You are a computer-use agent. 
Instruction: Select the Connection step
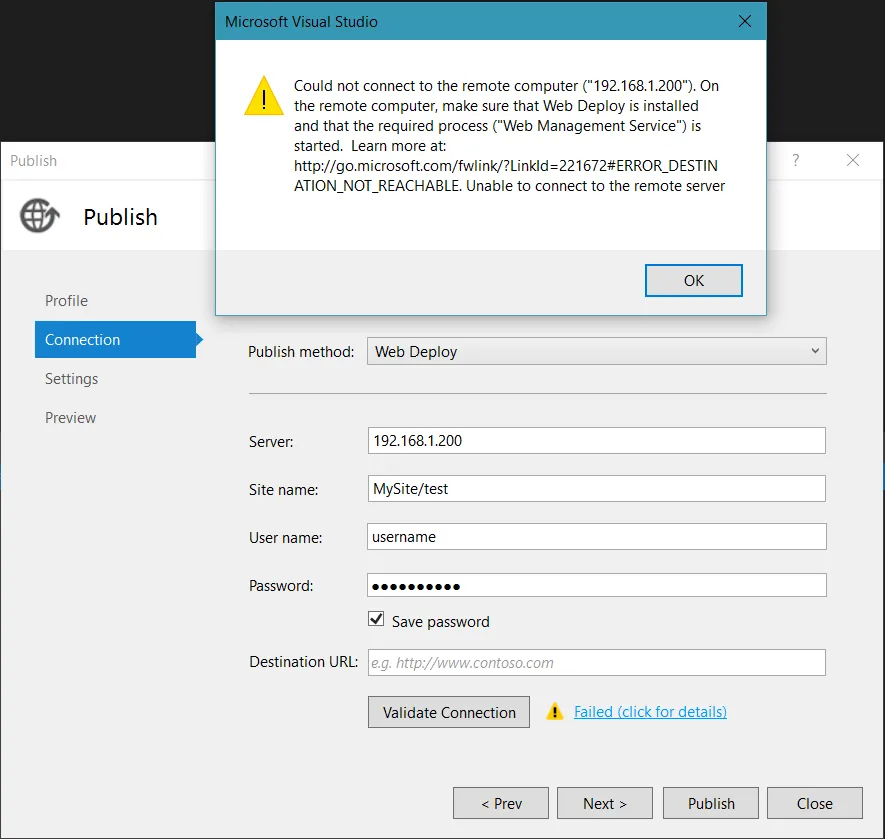(115, 339)
